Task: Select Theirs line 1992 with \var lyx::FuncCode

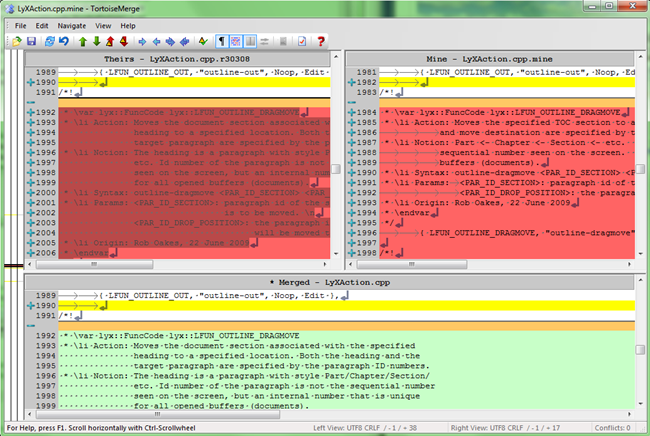Action: pos(194,112)
